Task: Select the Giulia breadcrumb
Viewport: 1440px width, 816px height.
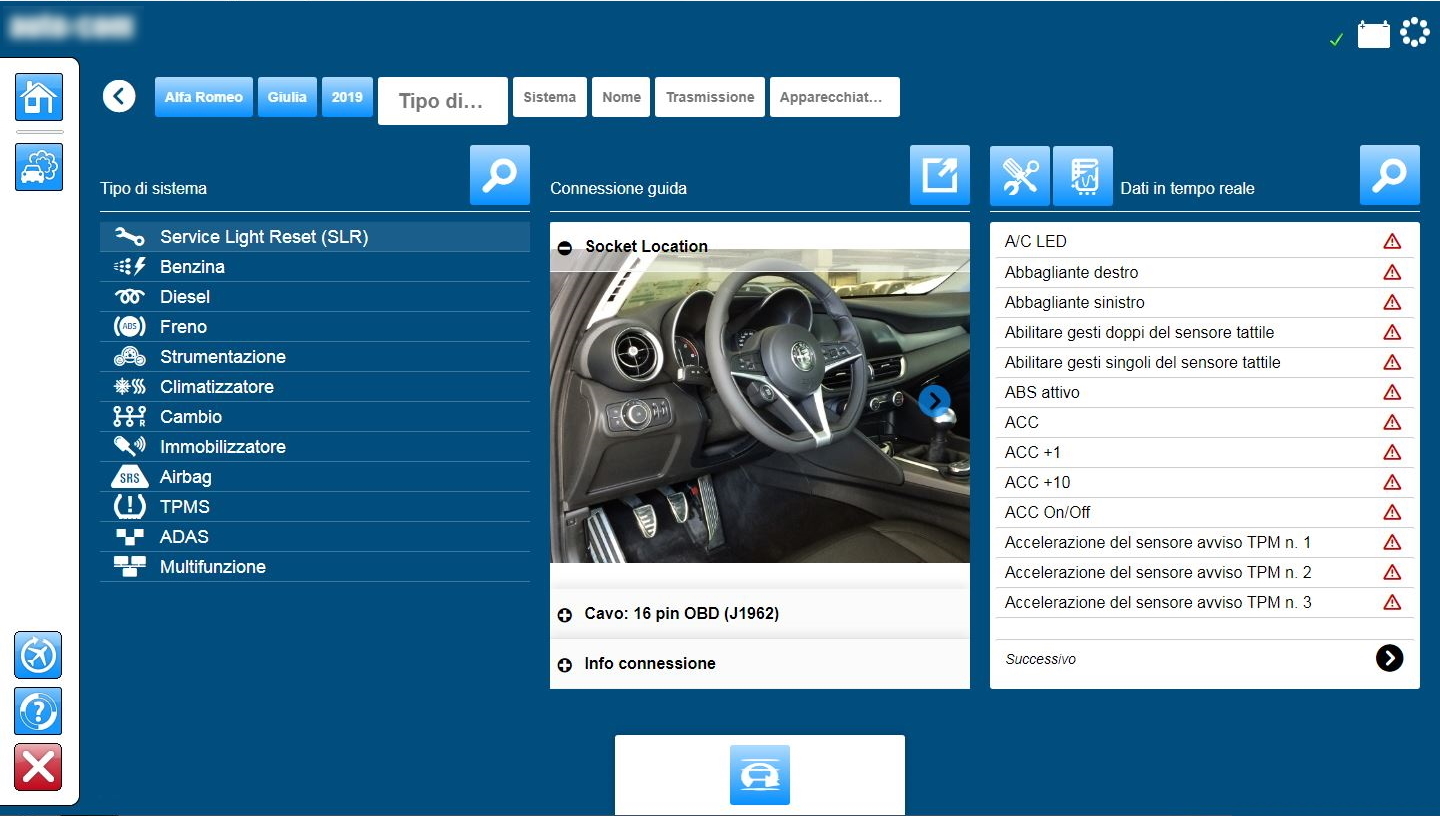Action: tap(287, 97)
